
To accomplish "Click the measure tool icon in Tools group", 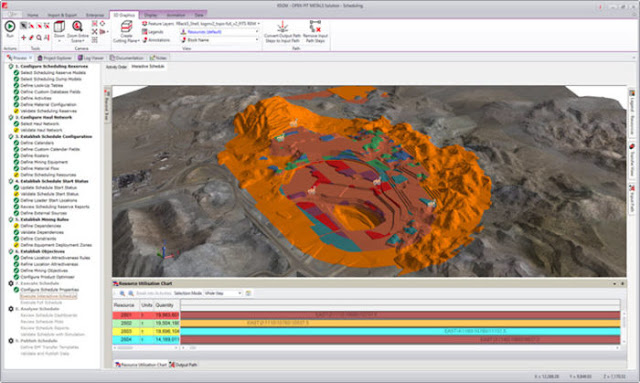I will tap(47, 38).
